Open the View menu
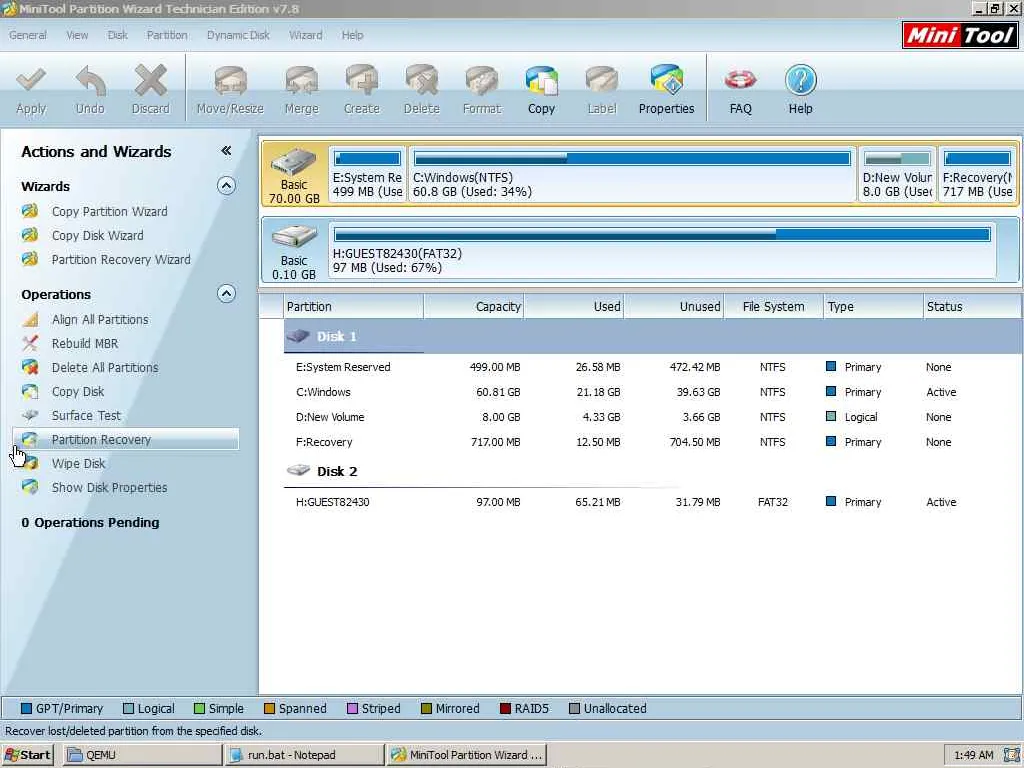Viewport: 1024px width, 768px height. (77, 35)
